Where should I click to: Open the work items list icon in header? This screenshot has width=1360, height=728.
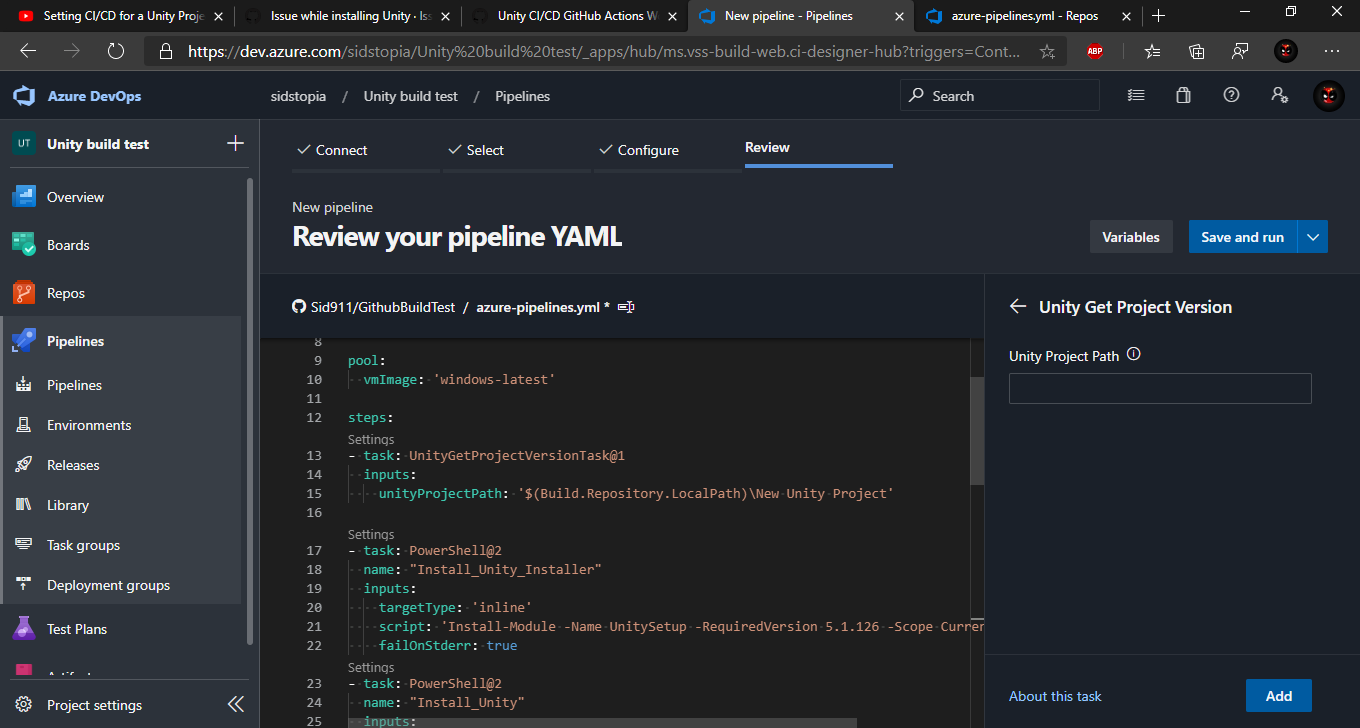click(x=1135, y=96)
